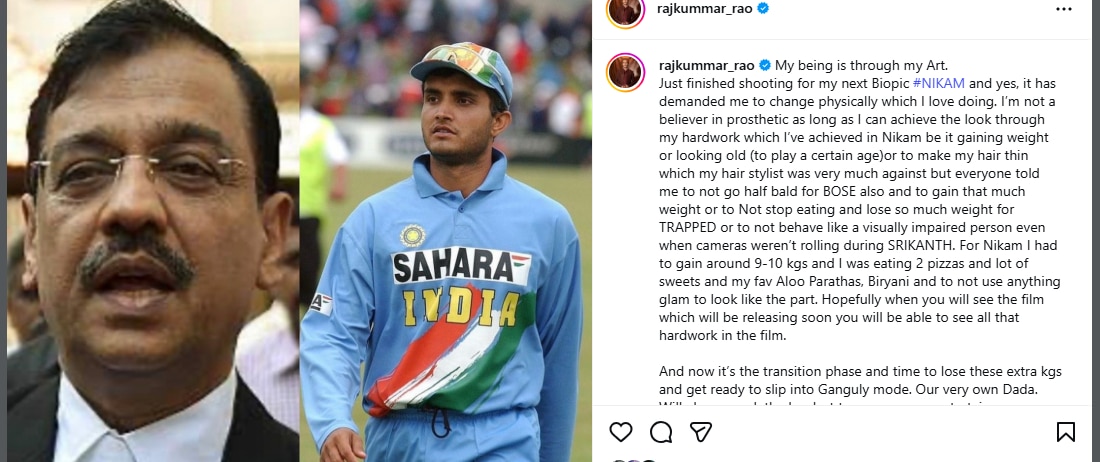The width and height of the screenshot is (1100, 462).
Task: Share the post via paper plane icon
Action: [701, 431]
